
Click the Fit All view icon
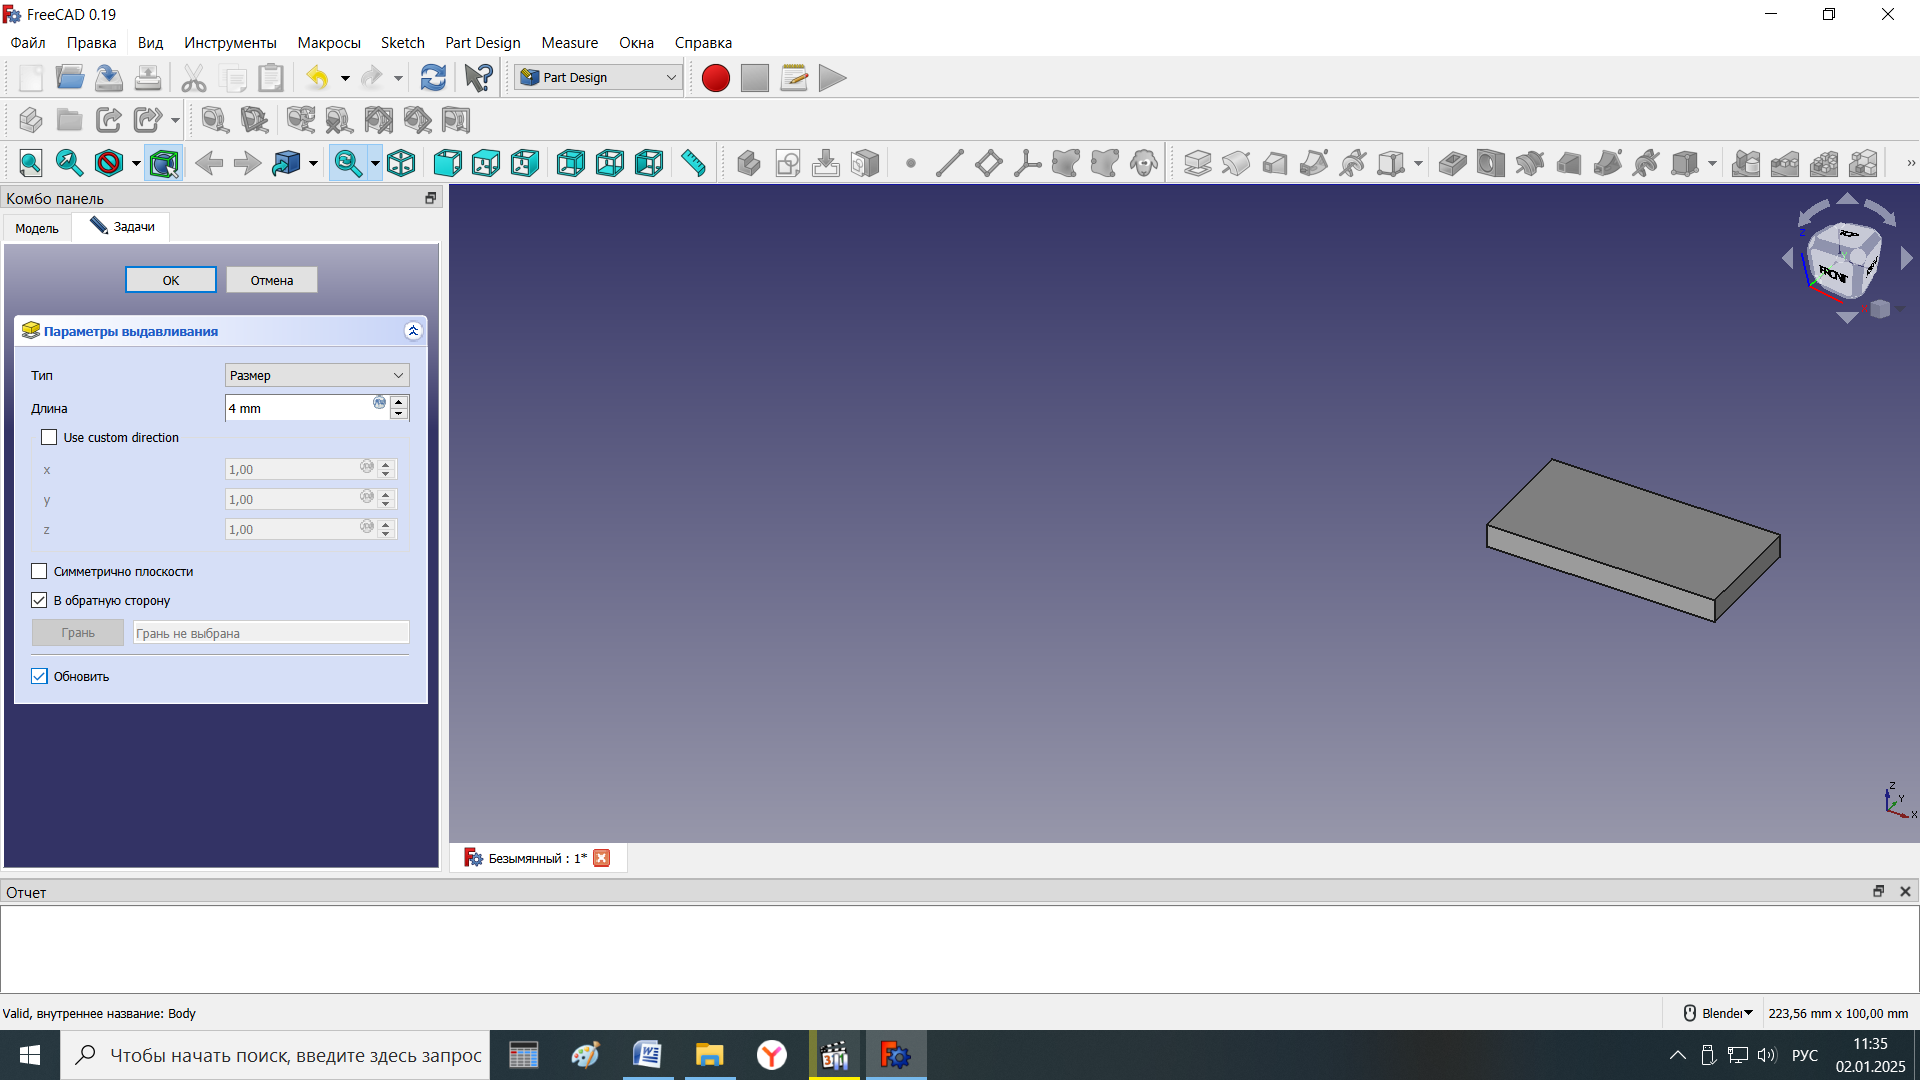[x=31, y=163]
